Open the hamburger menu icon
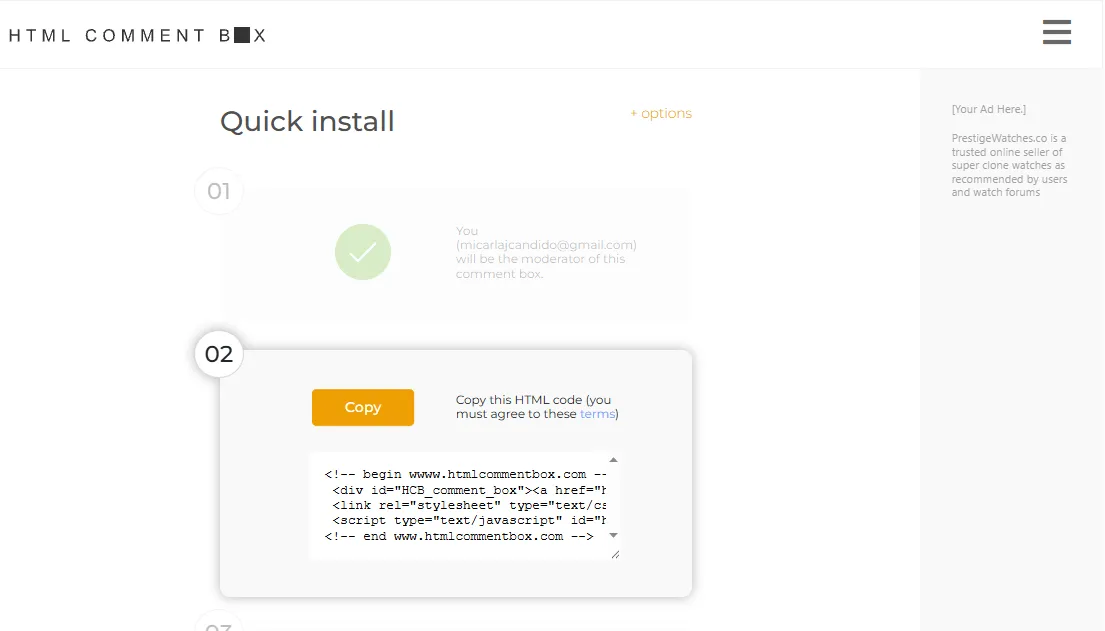Screen dimensions: 1105x631 1056,32
